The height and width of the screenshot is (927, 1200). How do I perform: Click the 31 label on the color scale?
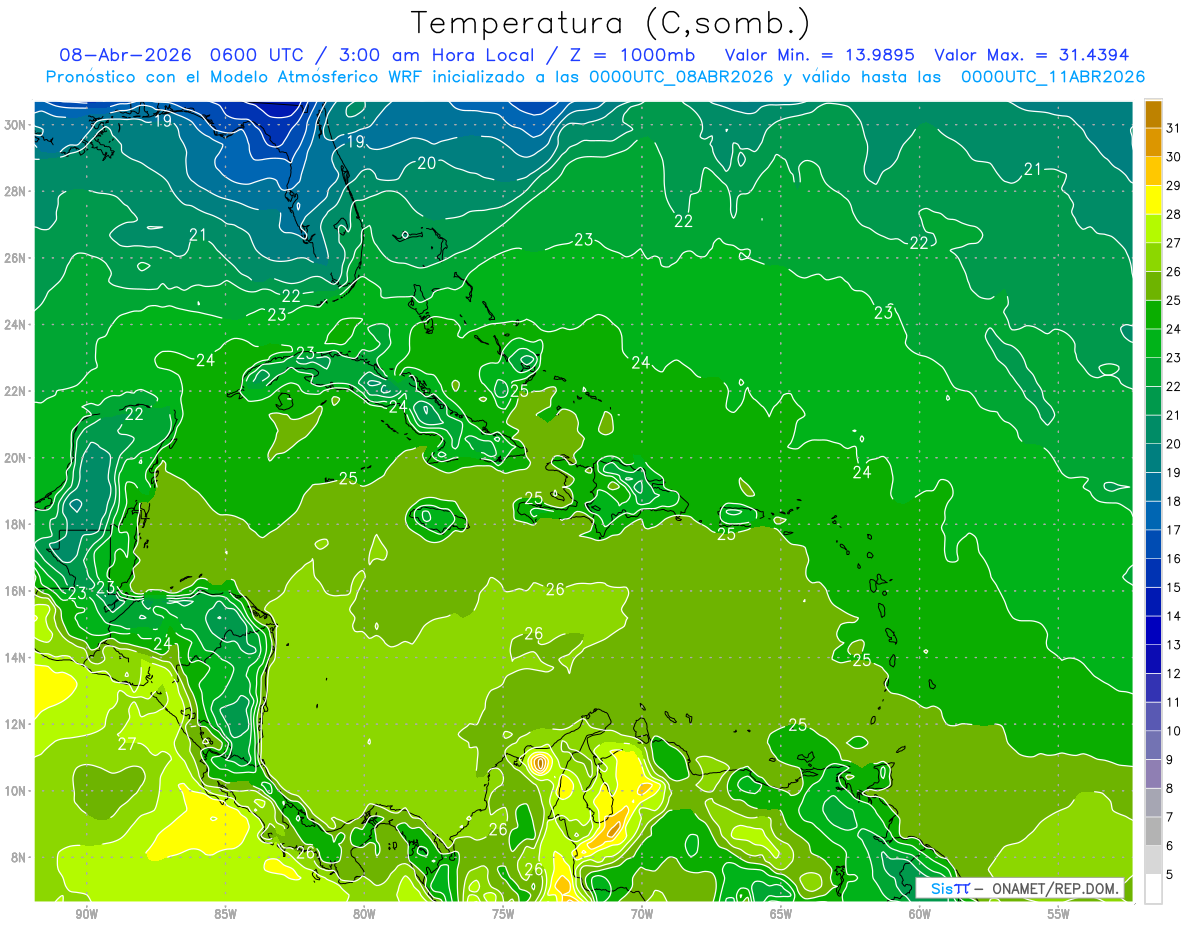point(1174,127)
